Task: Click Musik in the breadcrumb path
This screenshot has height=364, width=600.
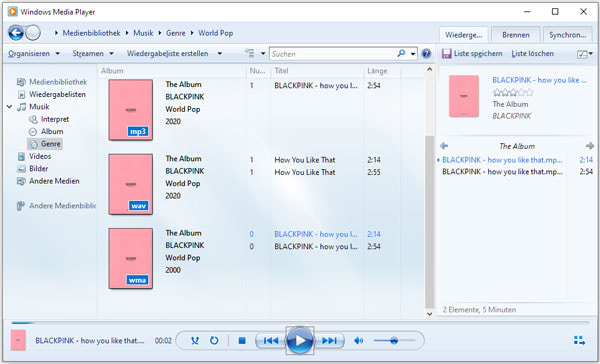Action: click(143, 33)
